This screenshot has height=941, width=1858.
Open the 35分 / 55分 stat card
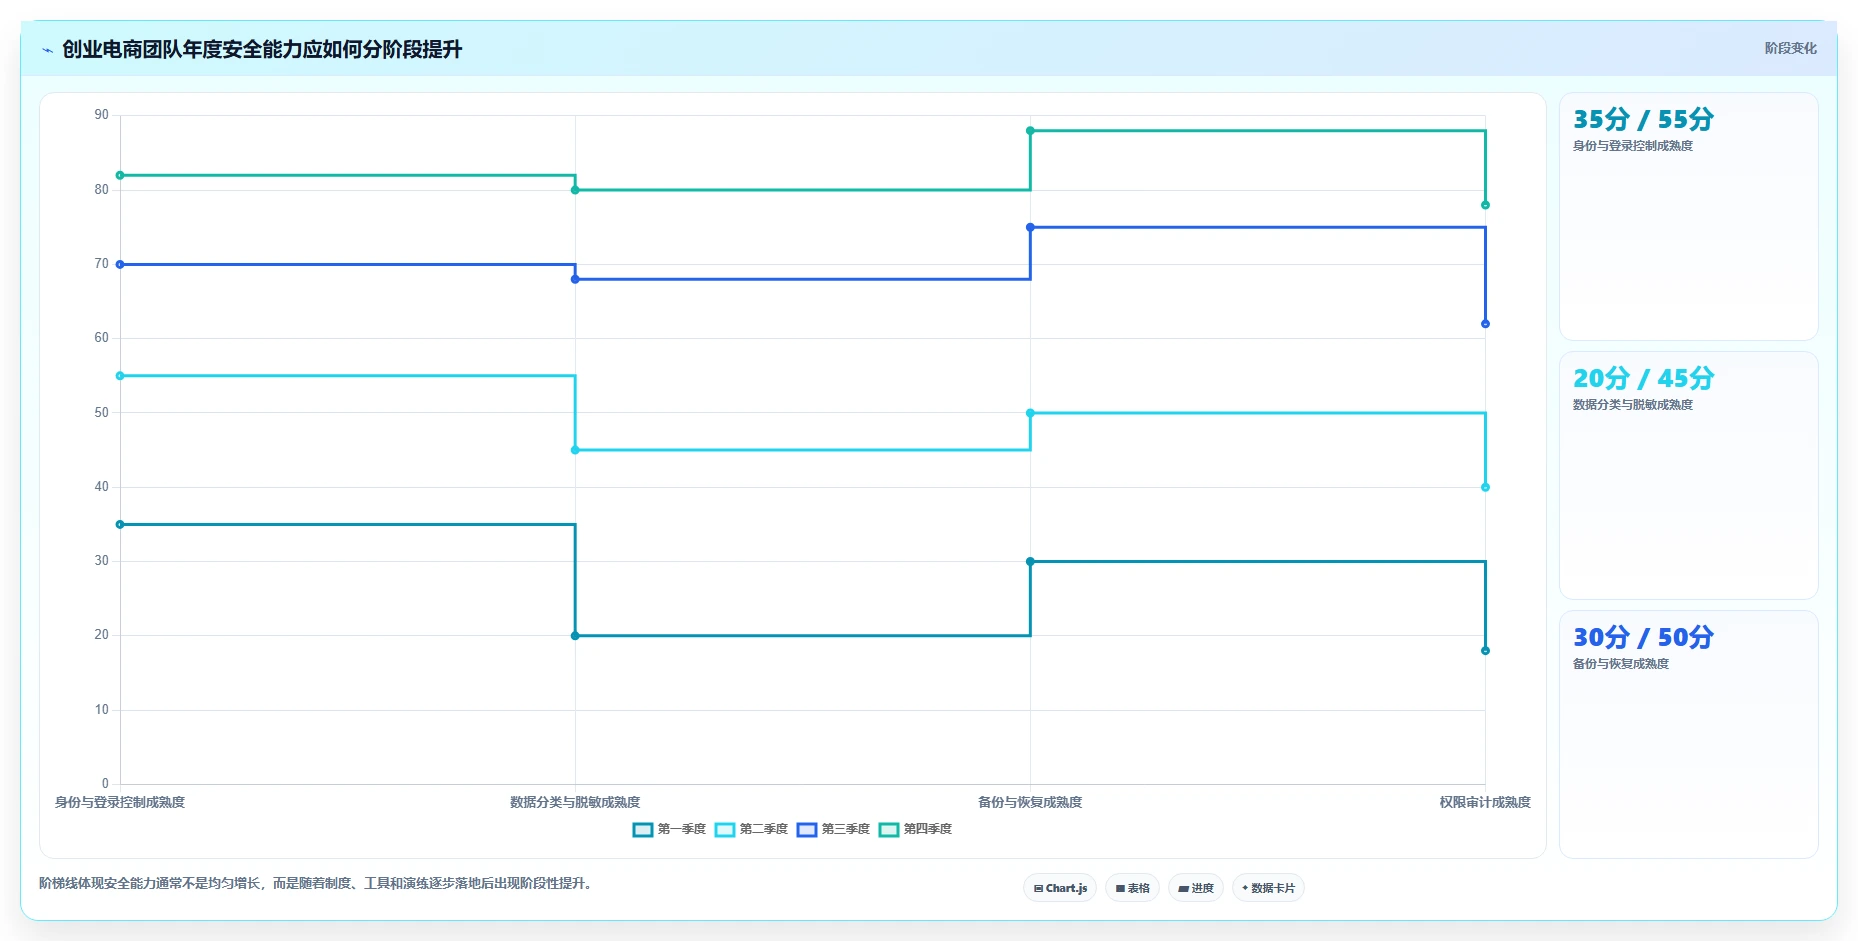pyautogui.click(x=1688, y=216)
